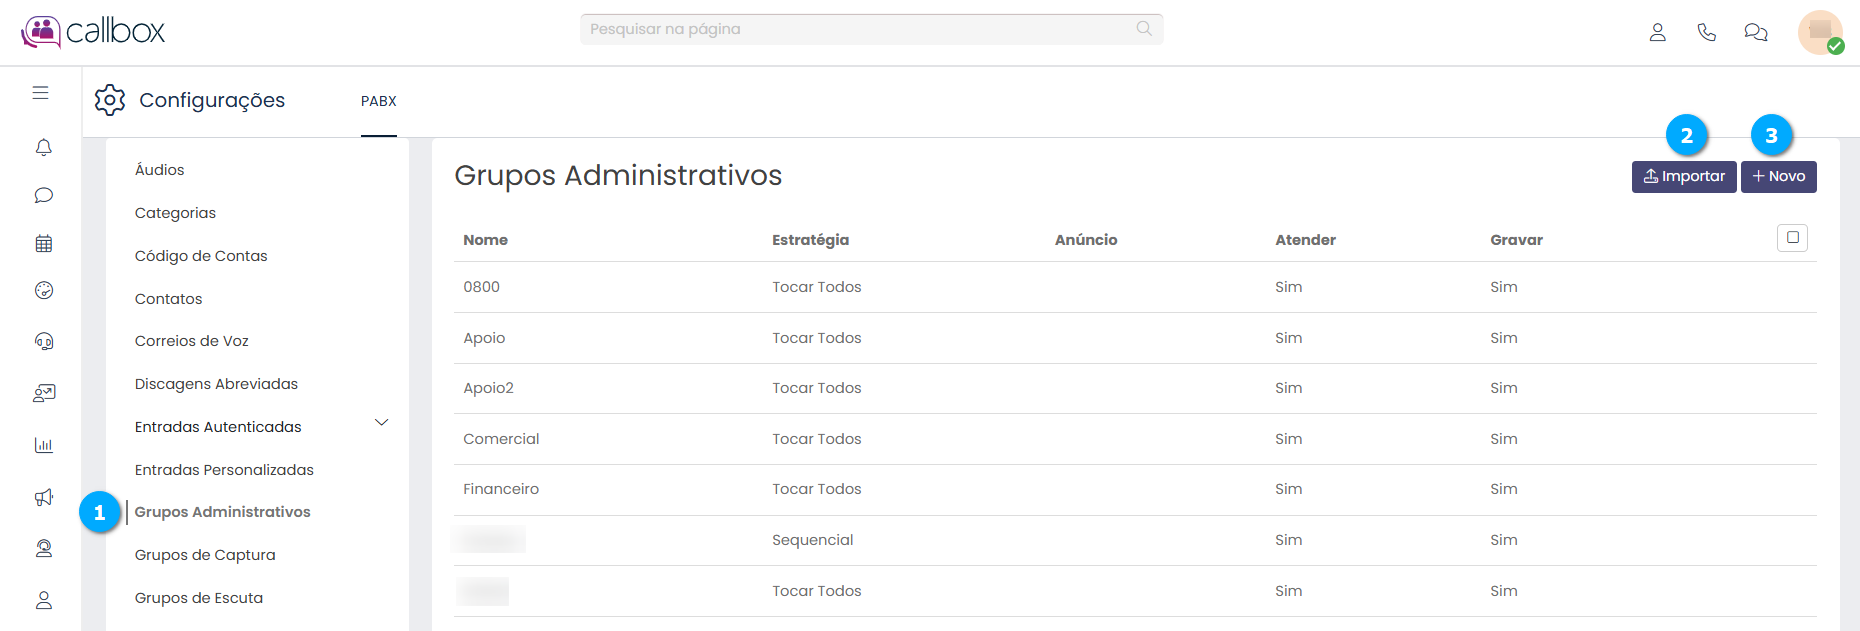Open conversations icon in top header

(1755, 32)
